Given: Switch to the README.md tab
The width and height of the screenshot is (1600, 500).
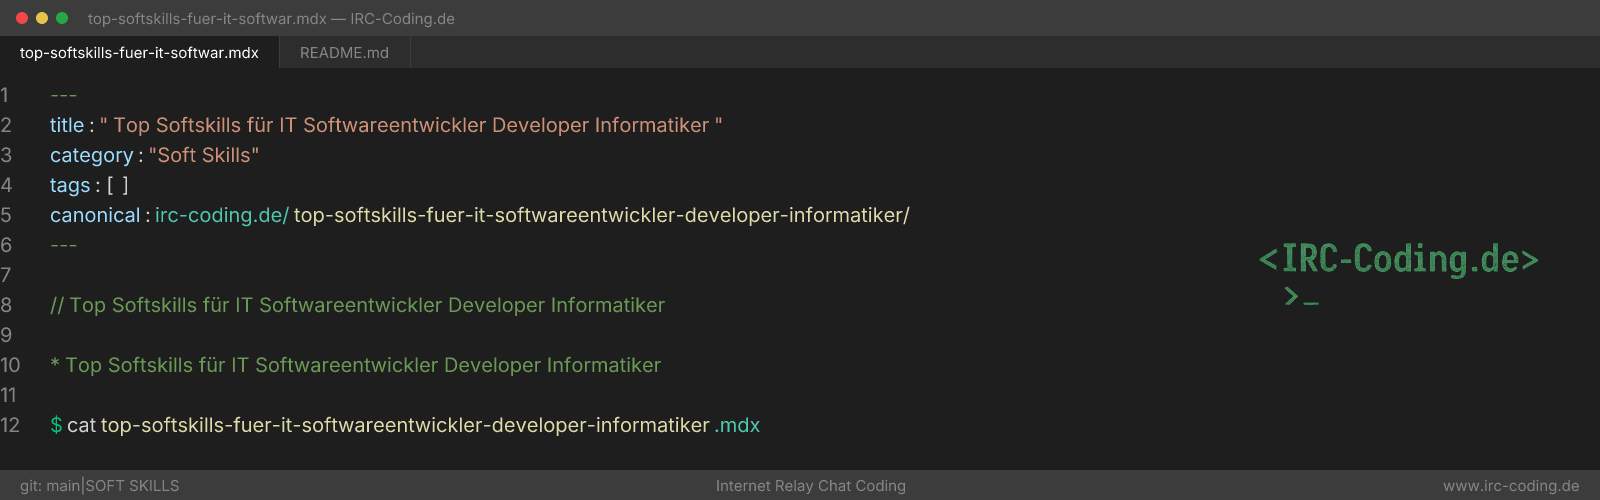Looking at the screenshot, I should click(344, 53).
